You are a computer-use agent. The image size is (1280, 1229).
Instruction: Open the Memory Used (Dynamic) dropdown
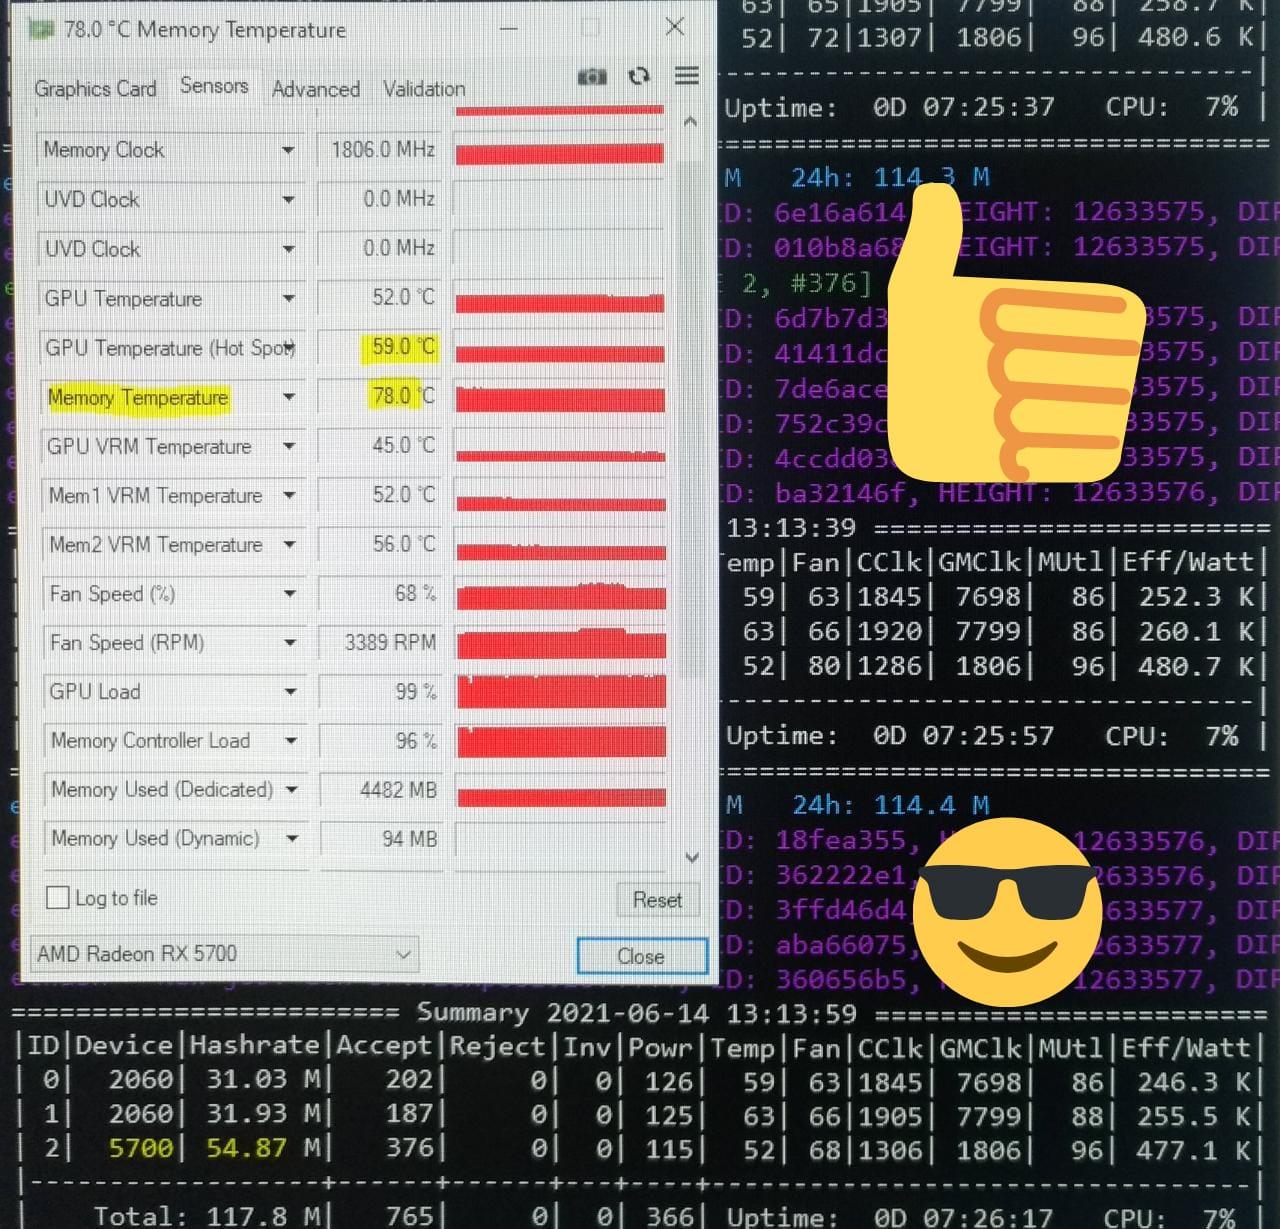coord(292,839)
